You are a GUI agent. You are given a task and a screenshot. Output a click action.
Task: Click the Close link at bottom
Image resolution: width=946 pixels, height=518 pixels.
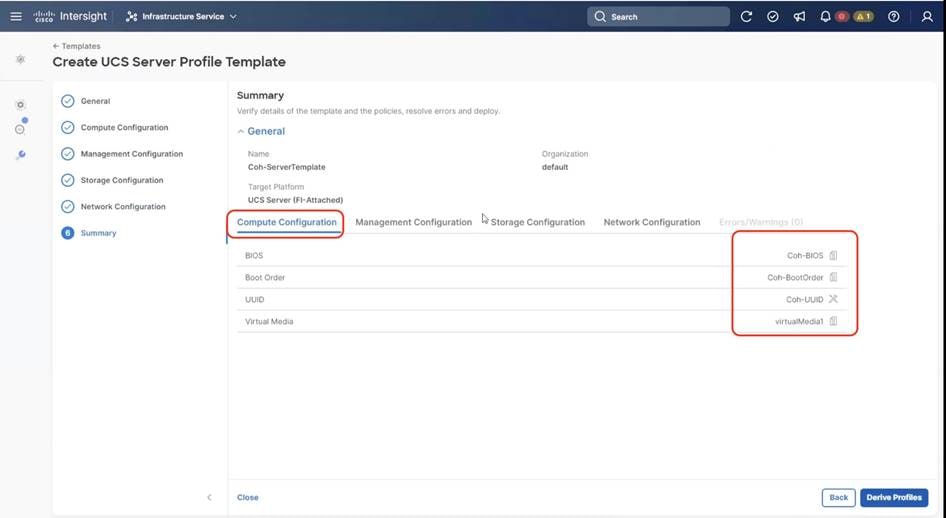(x=247, y=497)
